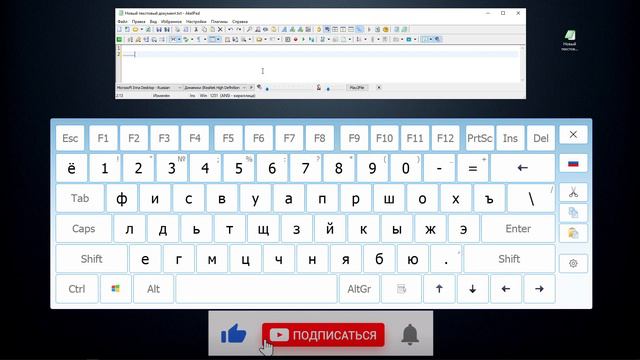Viewport: 640px width, 360px height.
Task: Click the scissors cut icon on keyboard sidebar
Action: coord(573,192)
